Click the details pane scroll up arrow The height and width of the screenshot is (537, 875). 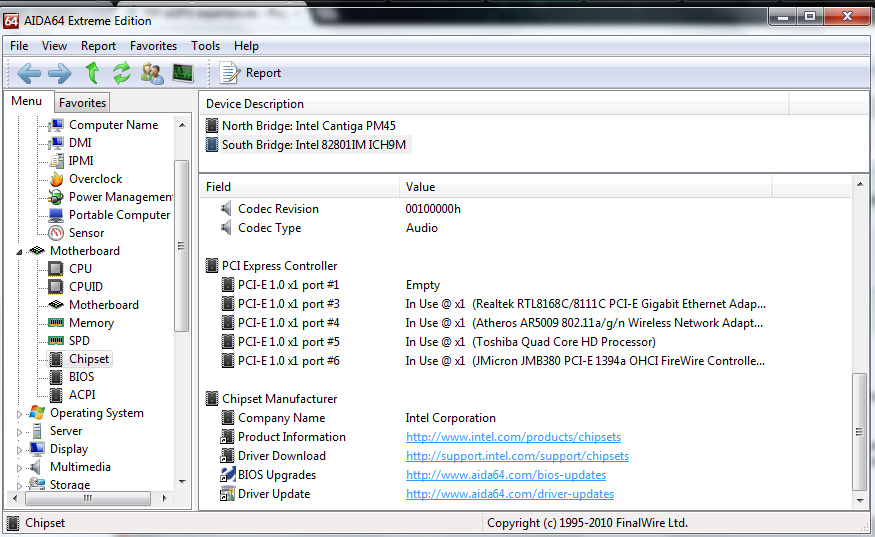(860, 184)
